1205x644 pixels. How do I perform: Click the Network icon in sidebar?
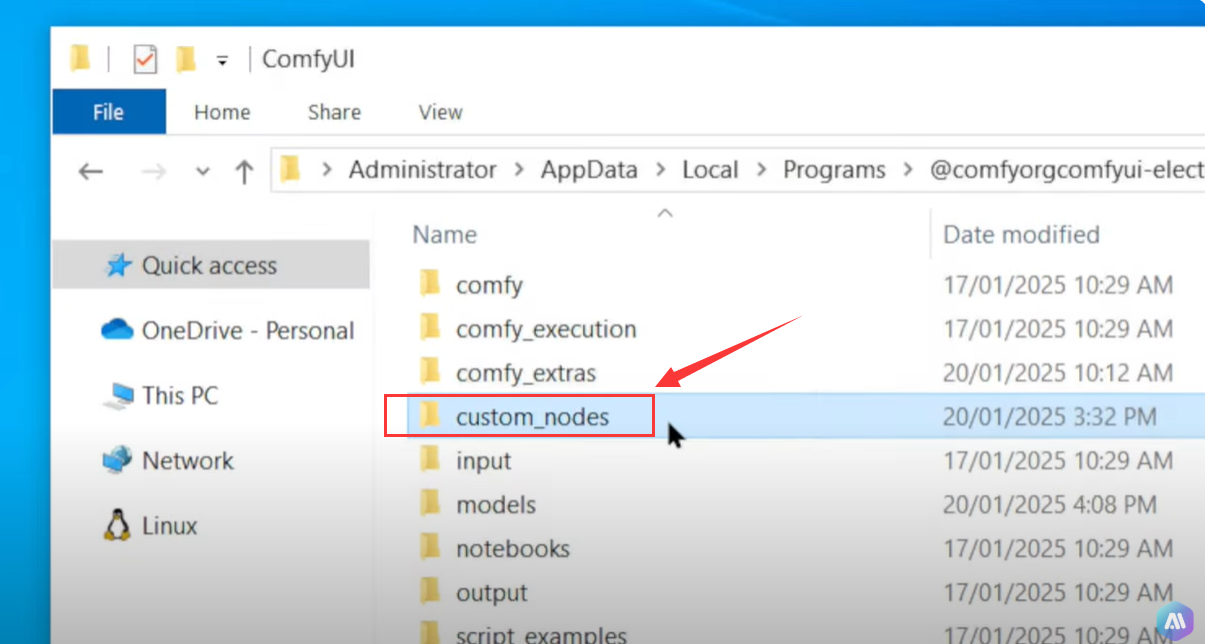118,461
